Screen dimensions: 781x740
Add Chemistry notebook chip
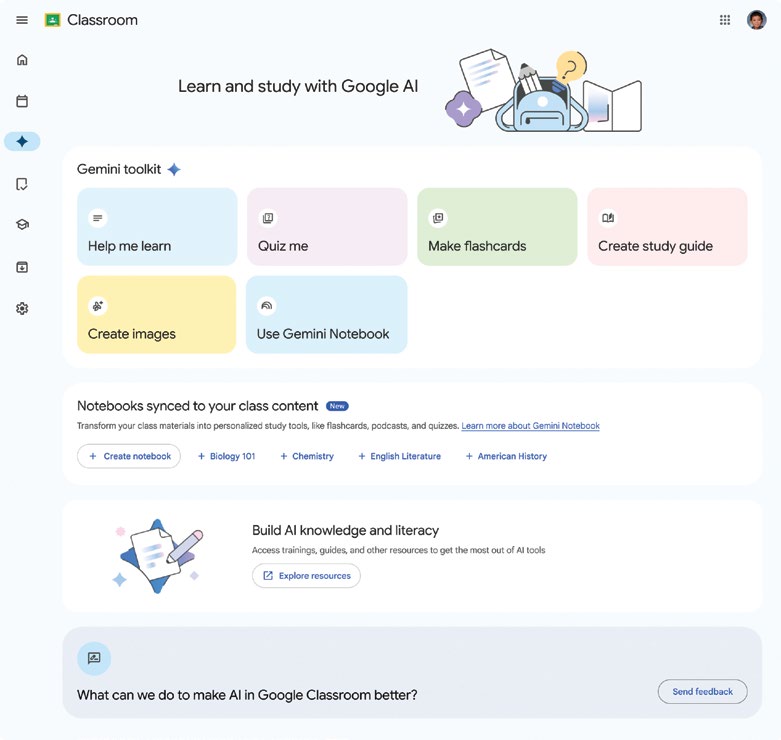pyautogui.click(x=307, y=456)
